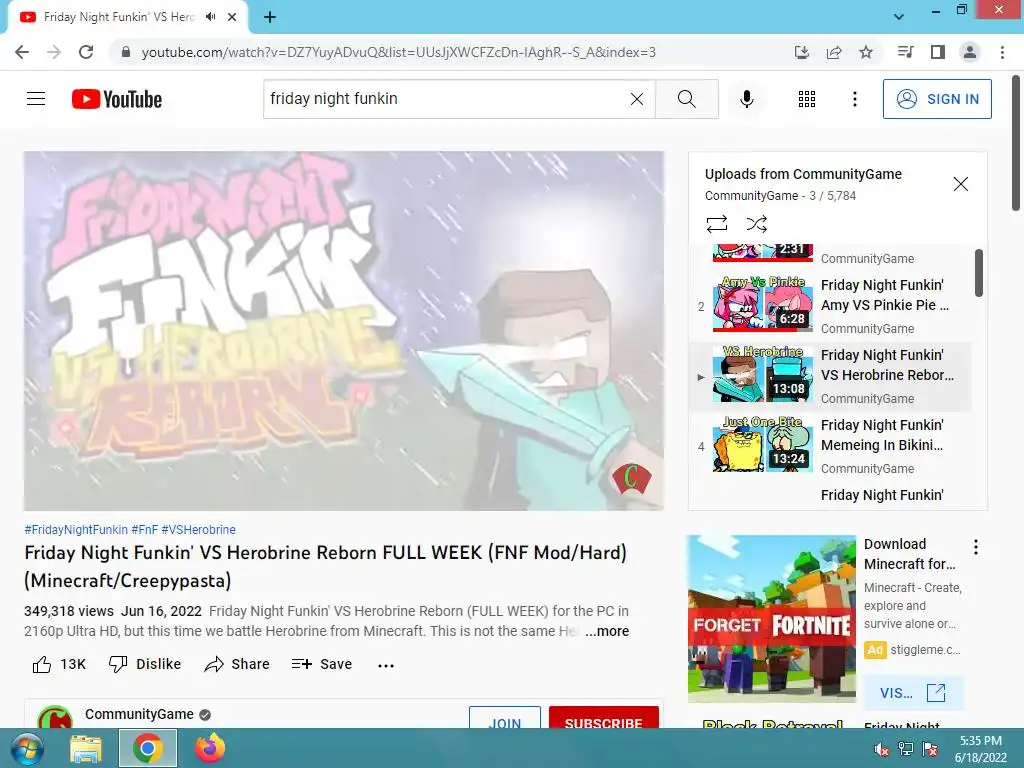
Task: Toggle Chrome side panel
Action: click(938, 52)
